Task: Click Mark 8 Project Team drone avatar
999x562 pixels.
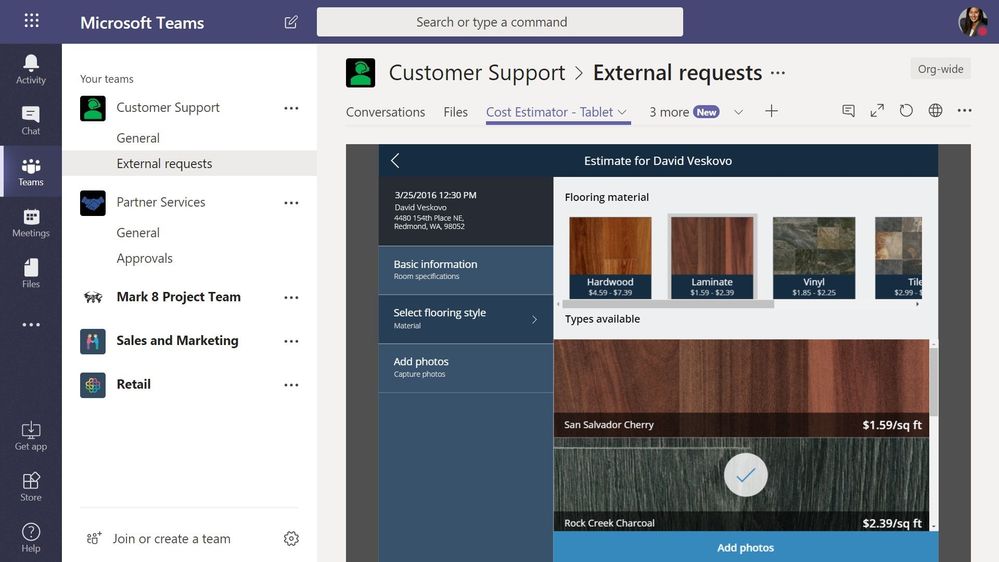Action: [93, 298]
